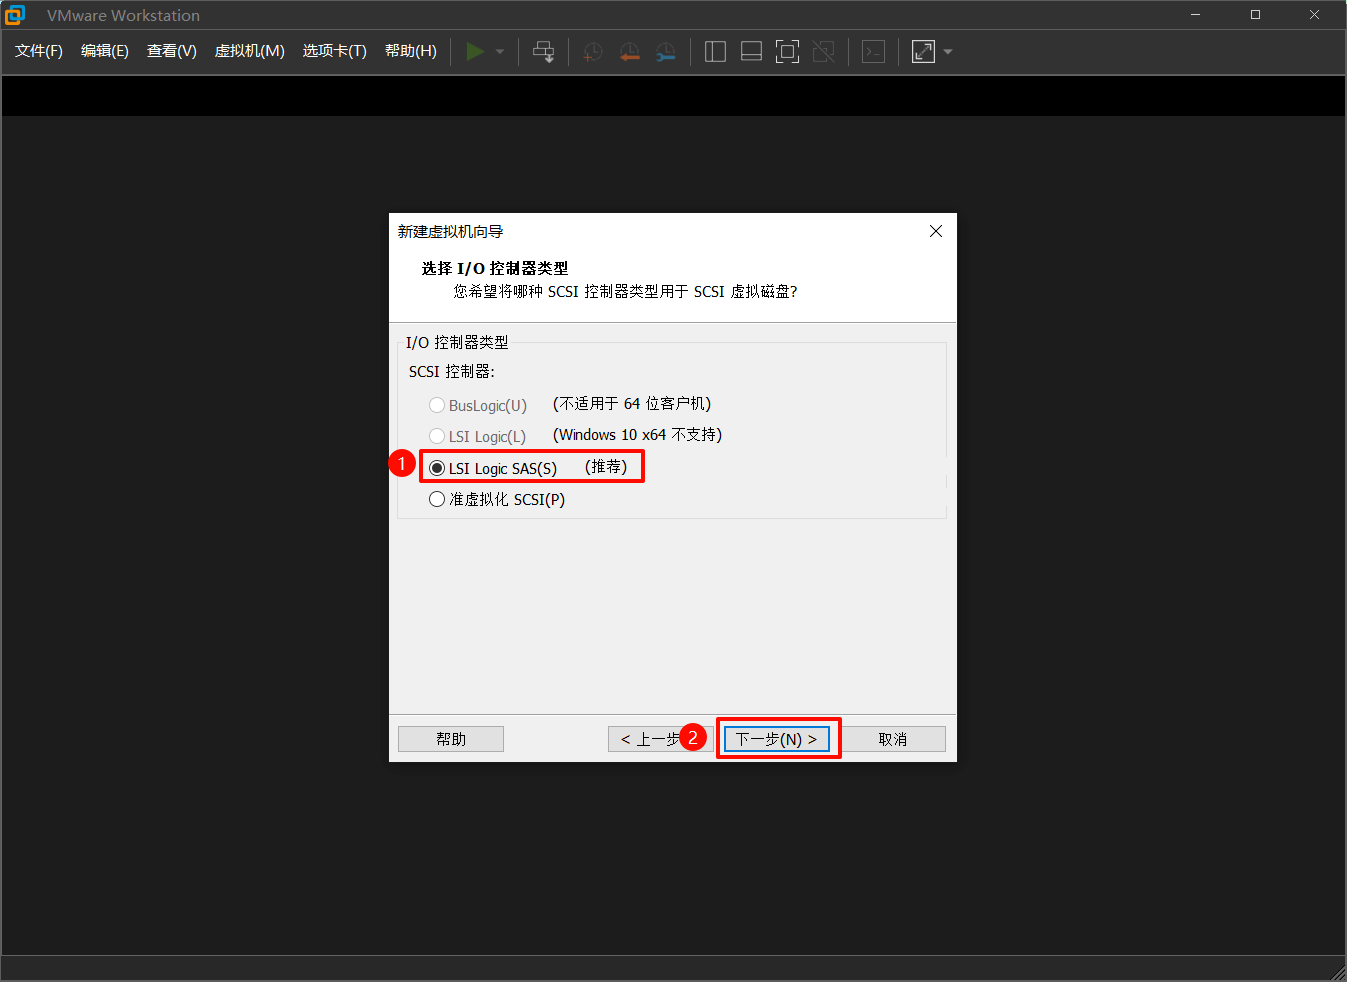Click the 下一步(N) button

[x=778, y=738]
